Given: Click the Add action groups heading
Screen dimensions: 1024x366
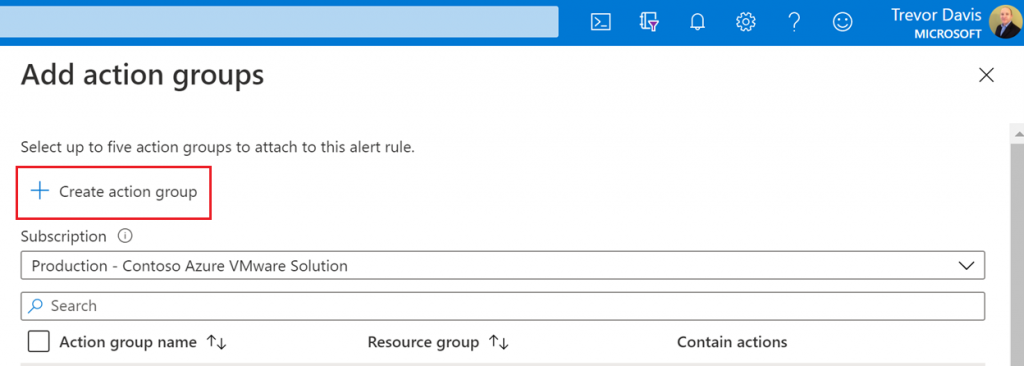Looking at the screenshot, I should tap(142, 76).
